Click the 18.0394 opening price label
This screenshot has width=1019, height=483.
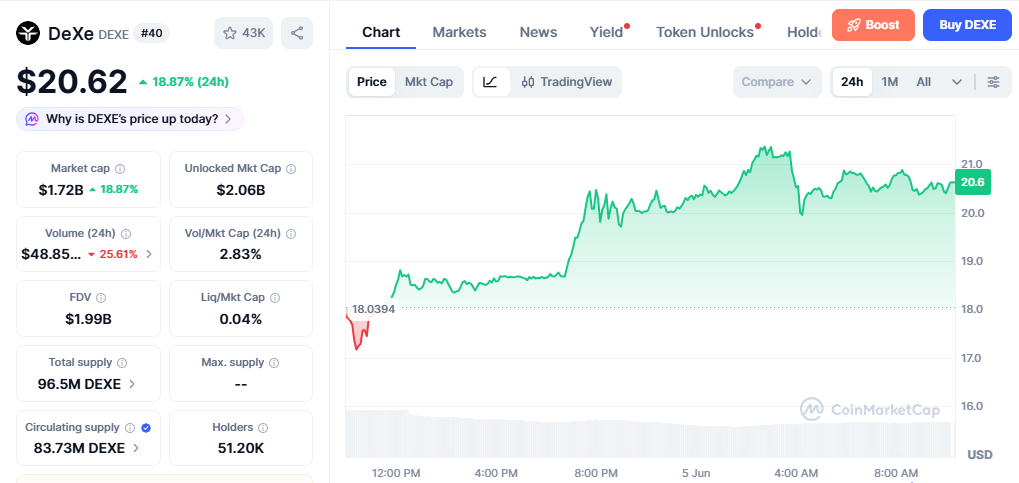point(373,309)
